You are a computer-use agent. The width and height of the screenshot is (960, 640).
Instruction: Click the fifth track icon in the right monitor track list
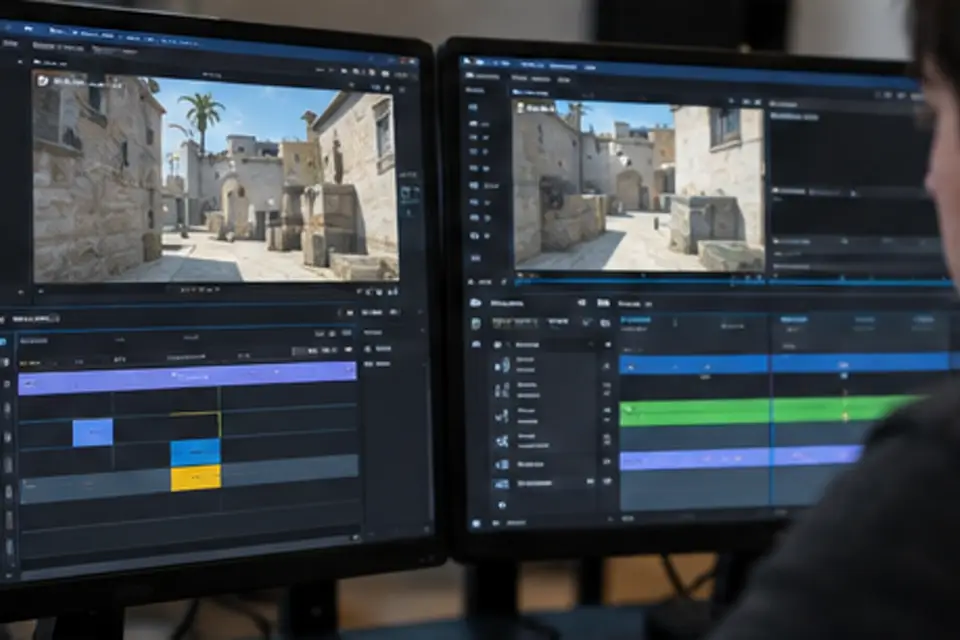pyautogui.click(x=502, y=465)
